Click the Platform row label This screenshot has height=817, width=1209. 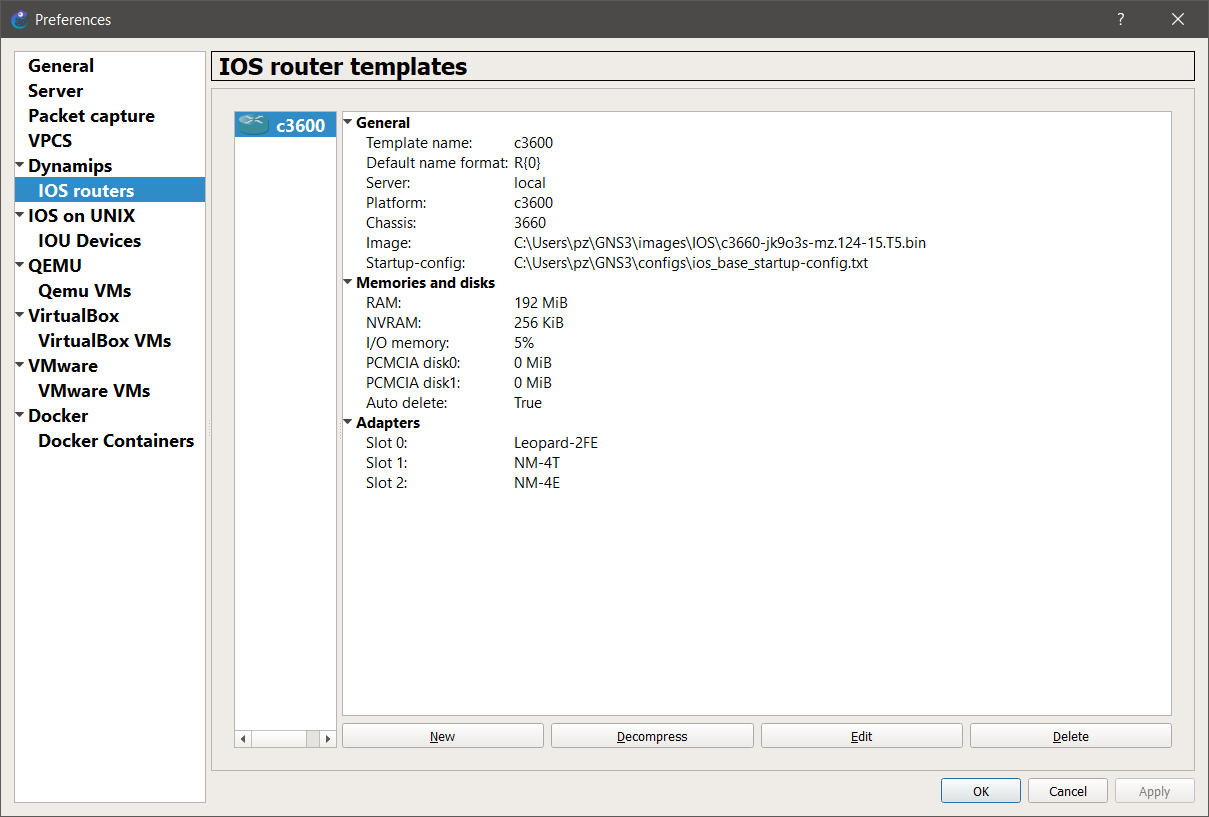(396, 203)
